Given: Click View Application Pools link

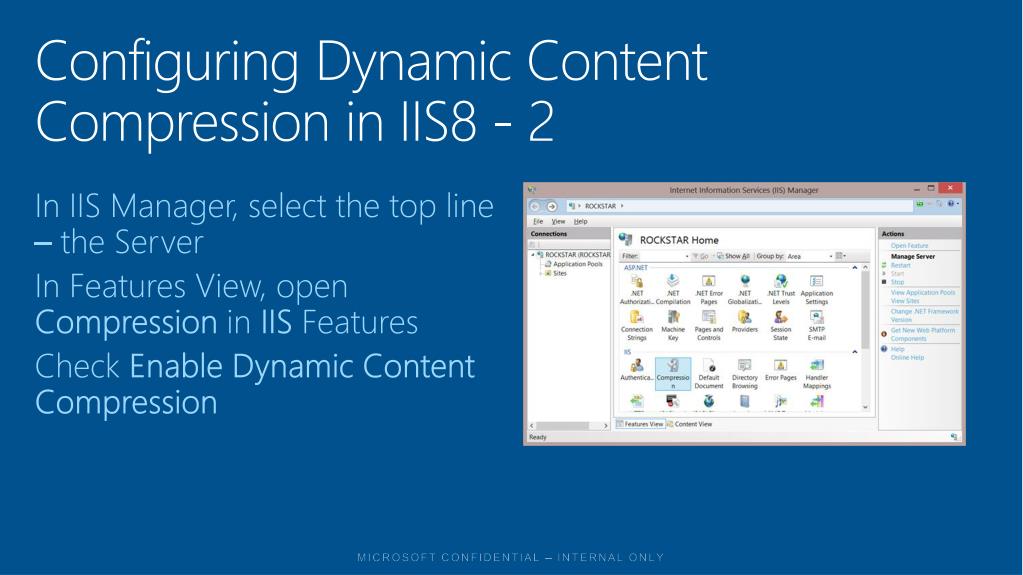Looking at the screenshot, I should coord(923,293).
